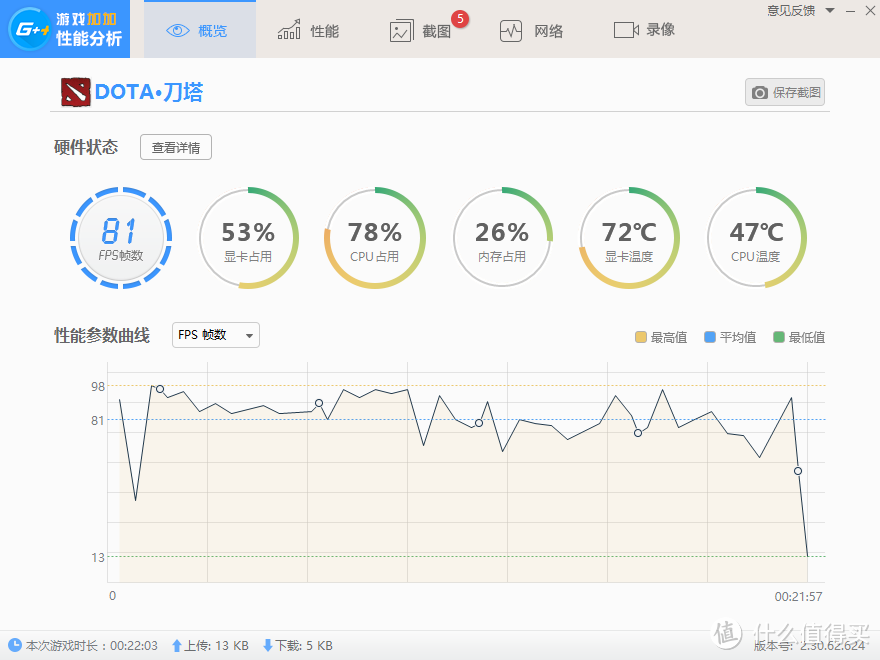Click the yellow 最高值 legend swatch
Screen dimensions: 880x660
click(x=640, y=337)
